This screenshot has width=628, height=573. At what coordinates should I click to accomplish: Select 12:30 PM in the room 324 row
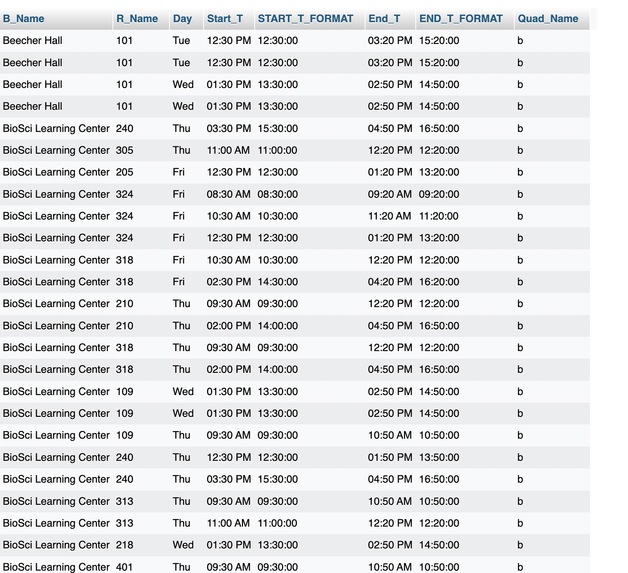tap(229, 238)
